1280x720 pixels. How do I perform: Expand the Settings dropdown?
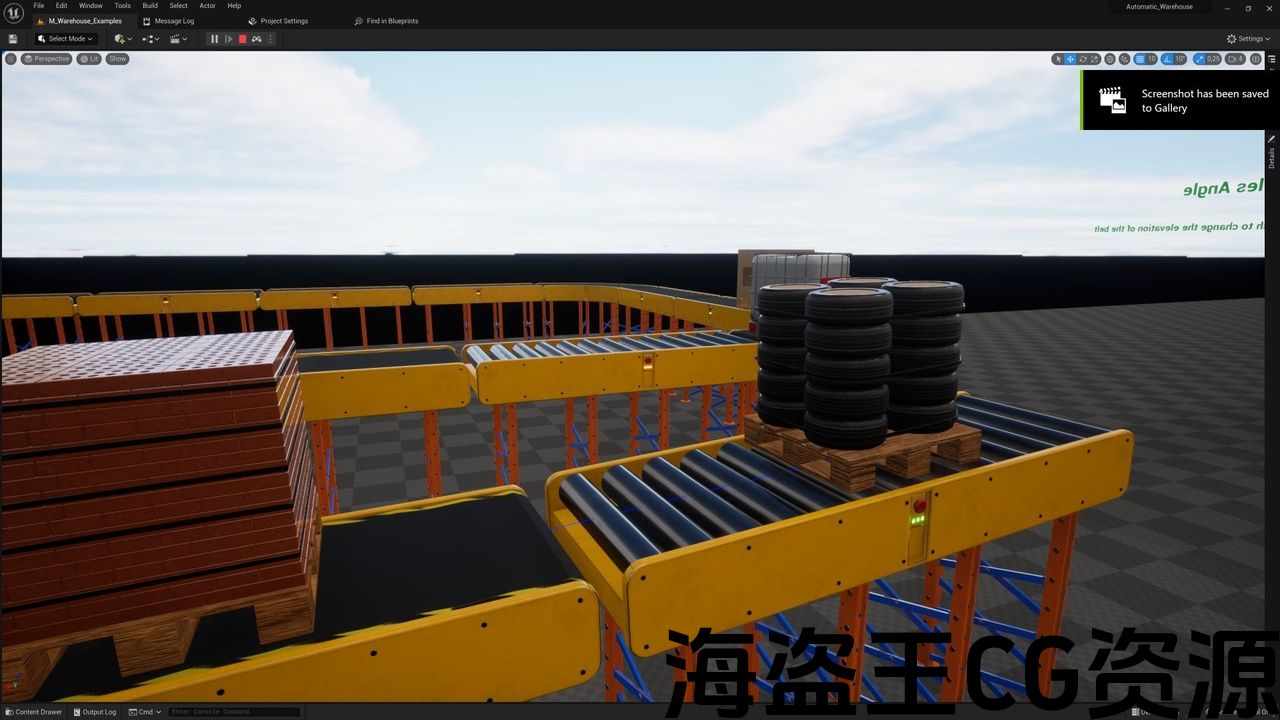[x=1250, y=39]
